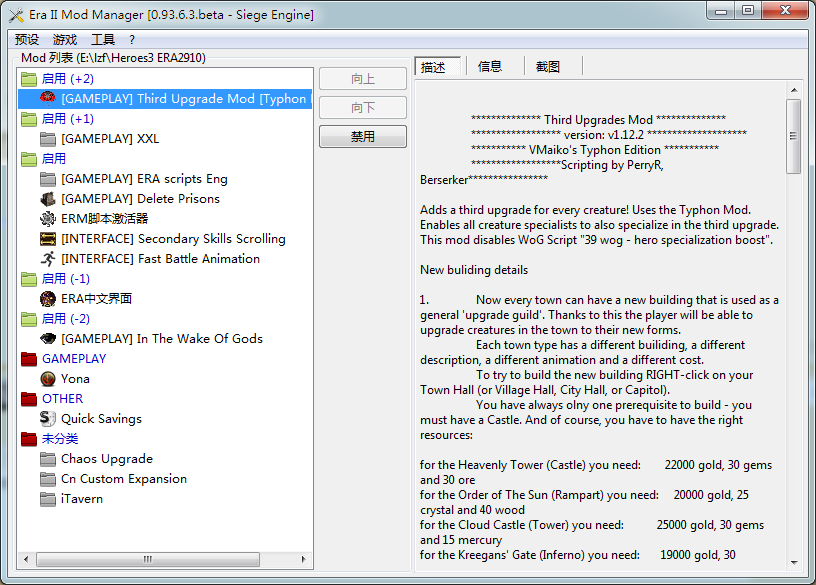Switch to the 描述 tab

click(x=438, y=67)
